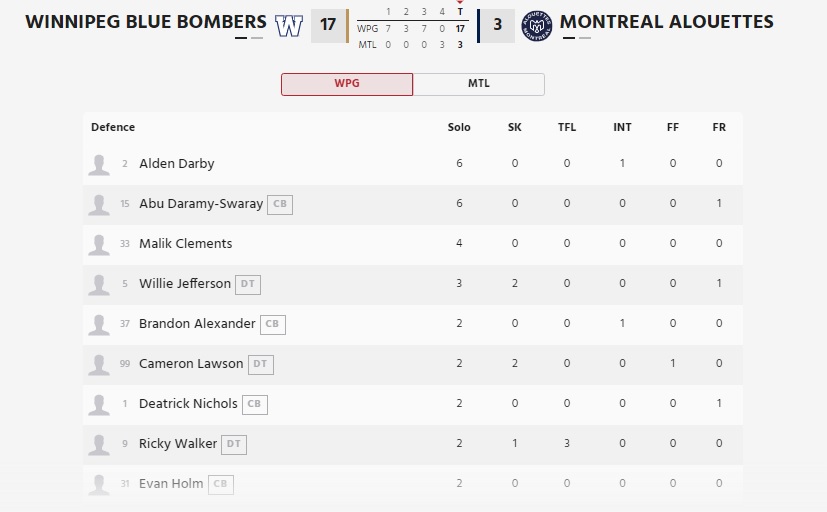827x512 pixels.
Task: Click Abu Daramy-Swaray's player avatar
Action: coord(99,204)
